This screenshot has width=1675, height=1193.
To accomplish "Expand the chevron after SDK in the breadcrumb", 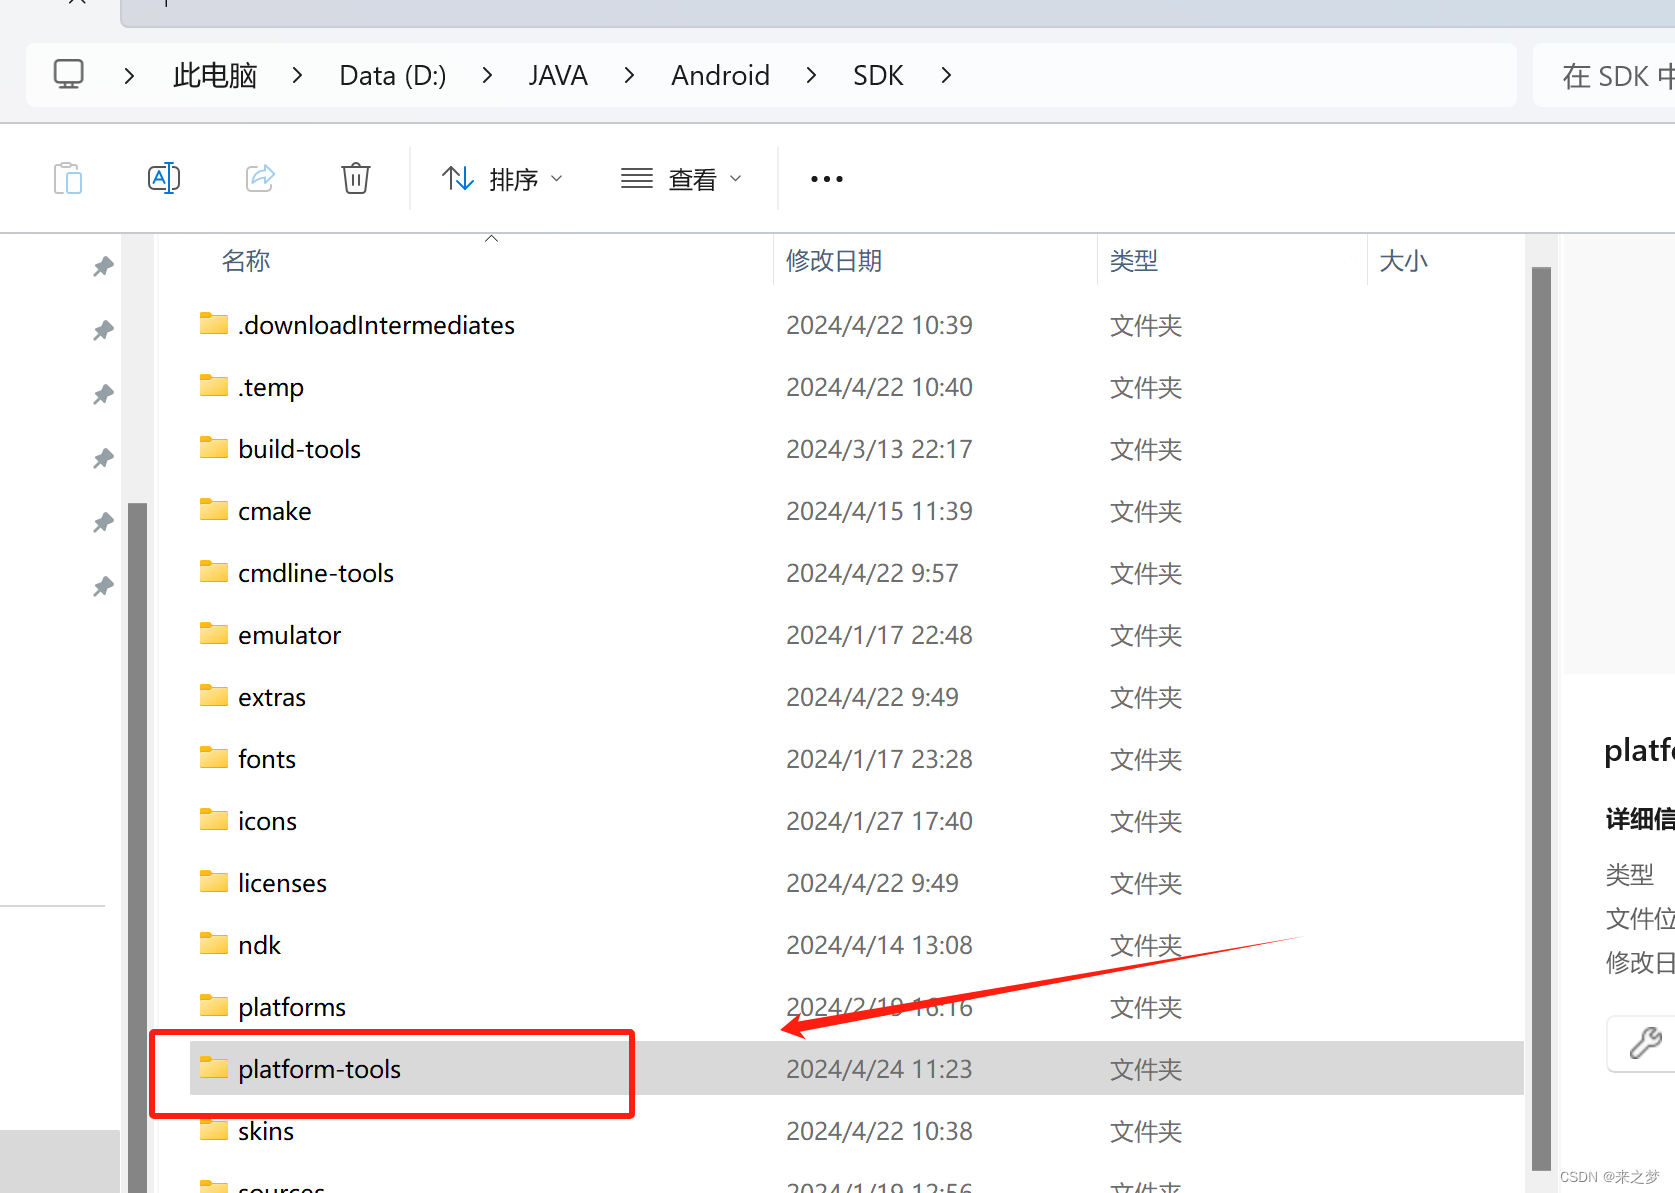I will pyautogui.click(x=945, y=74).
